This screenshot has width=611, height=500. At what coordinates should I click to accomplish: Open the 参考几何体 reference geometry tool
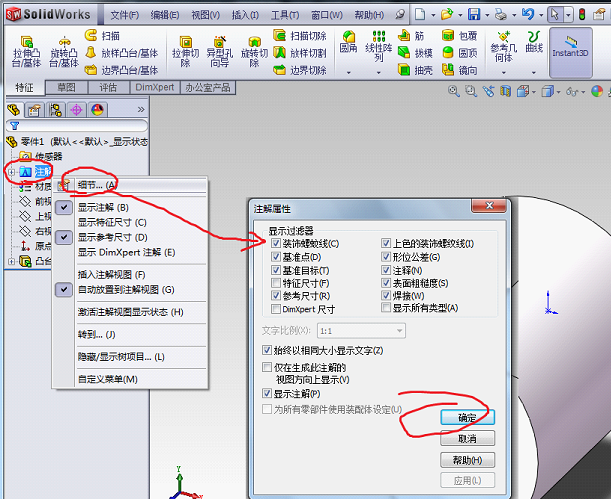(504, 47)
